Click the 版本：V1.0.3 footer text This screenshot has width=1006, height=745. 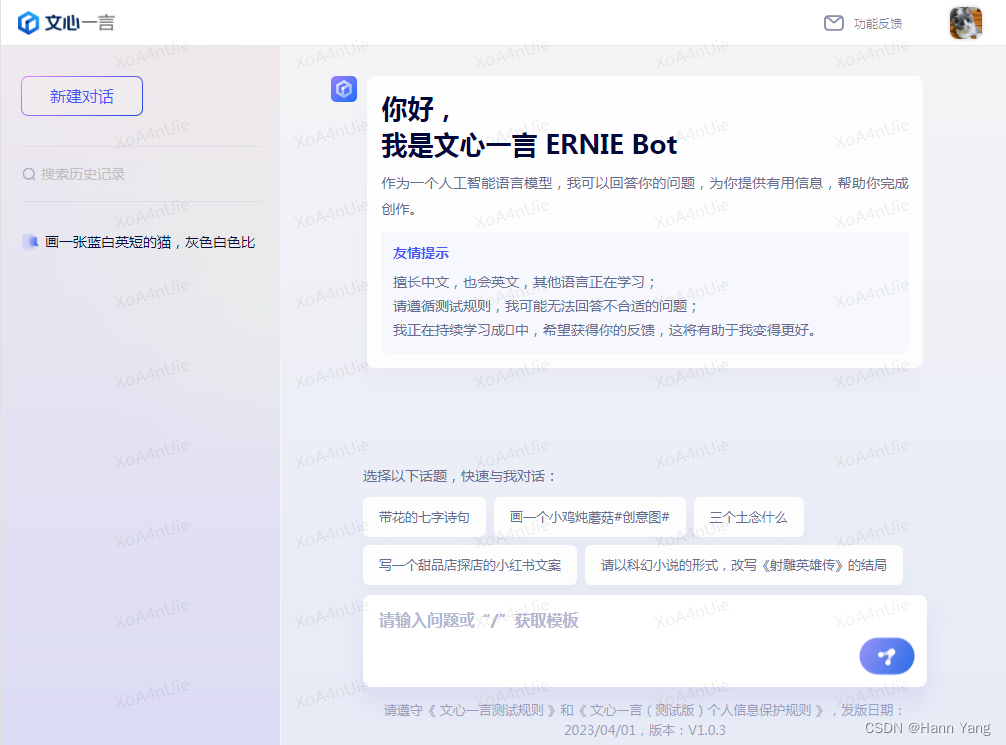pos(686,730)
